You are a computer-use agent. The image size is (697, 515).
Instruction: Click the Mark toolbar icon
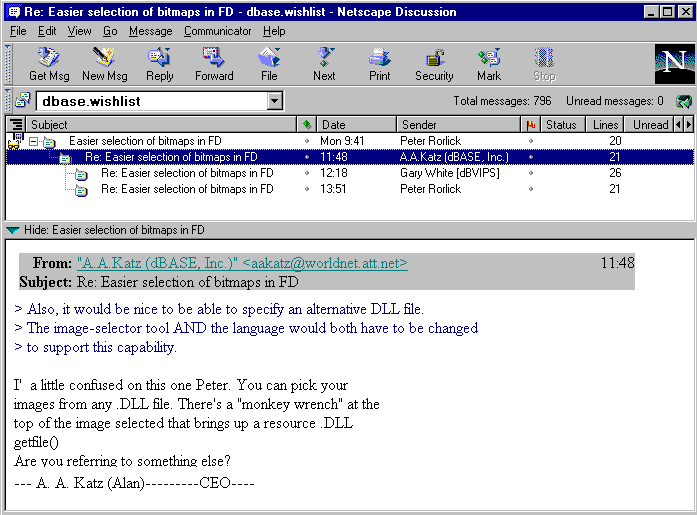(x=488, y=63)
